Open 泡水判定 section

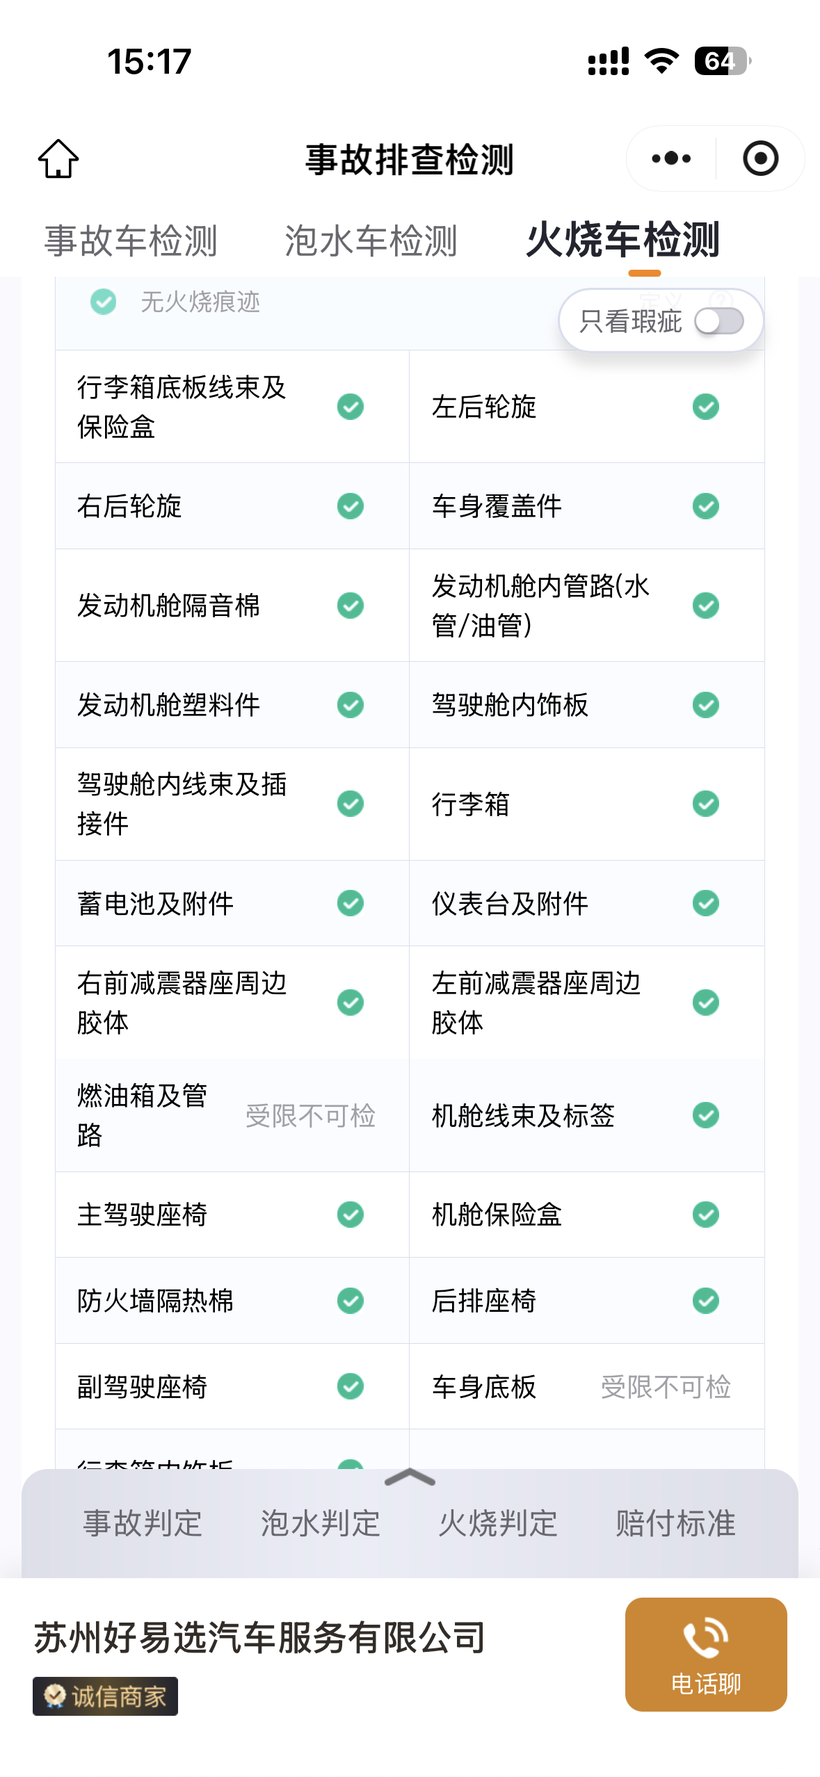[321, 1523]
